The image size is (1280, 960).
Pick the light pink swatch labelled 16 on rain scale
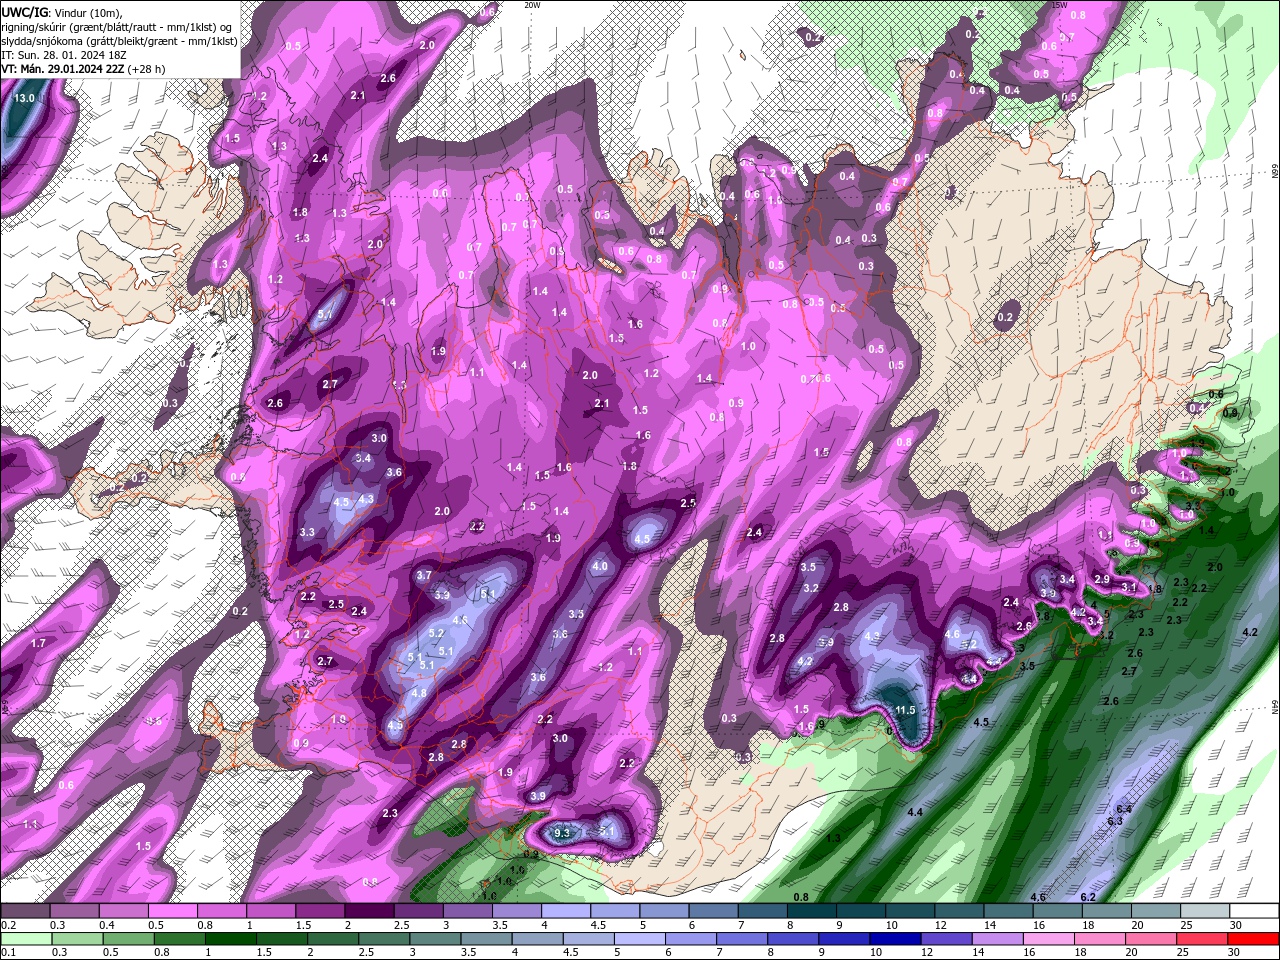(x=1049, y=939)
